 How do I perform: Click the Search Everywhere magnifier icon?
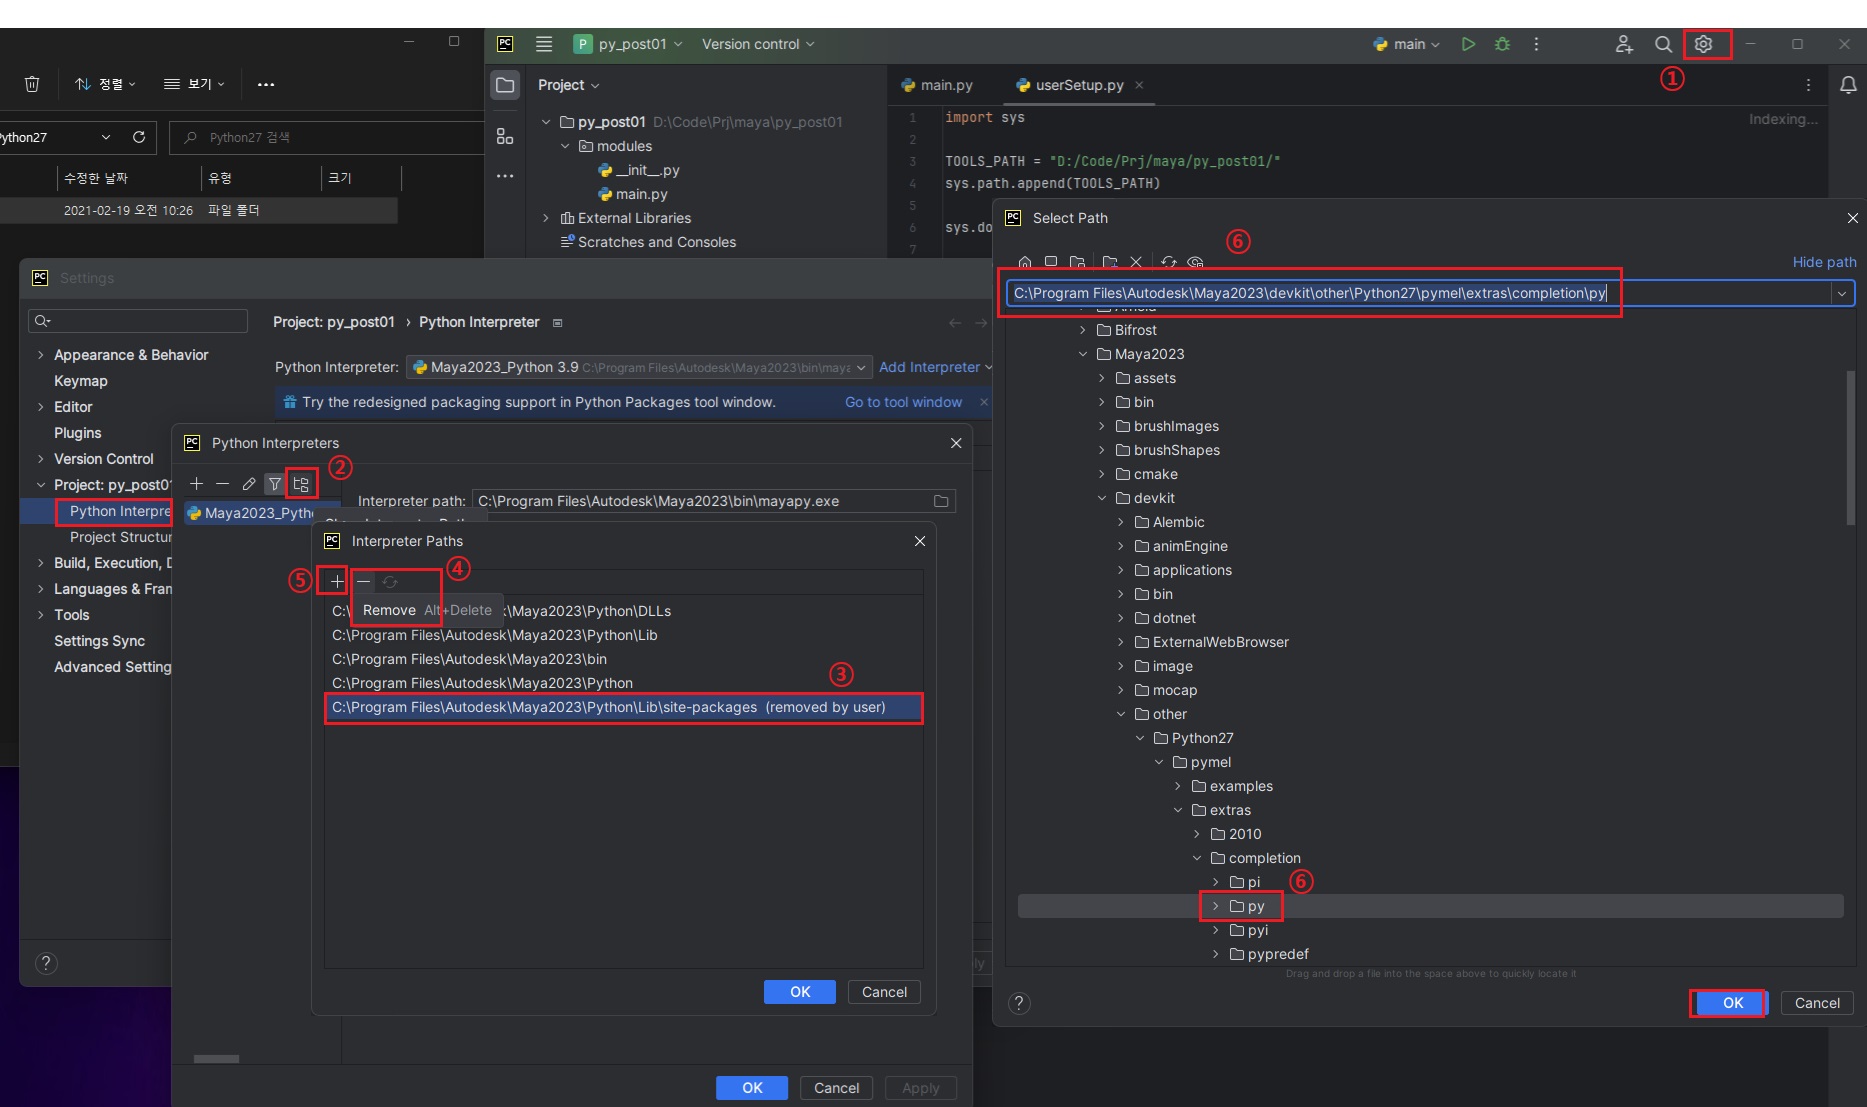coord(1663,44)
